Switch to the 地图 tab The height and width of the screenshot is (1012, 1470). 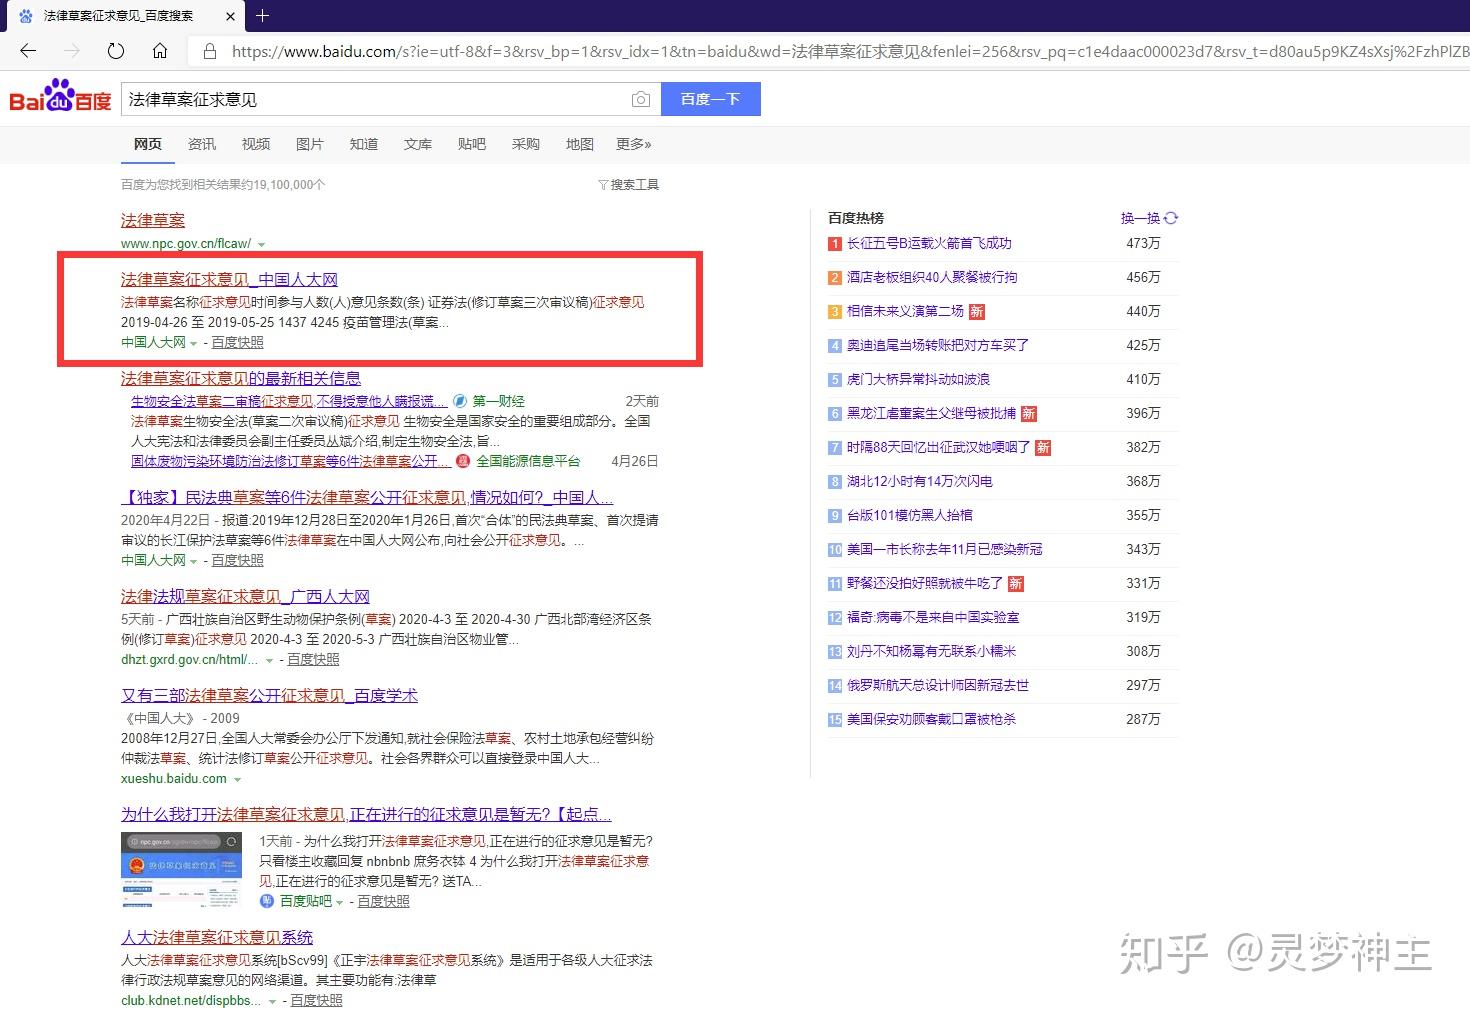(580, 144)
